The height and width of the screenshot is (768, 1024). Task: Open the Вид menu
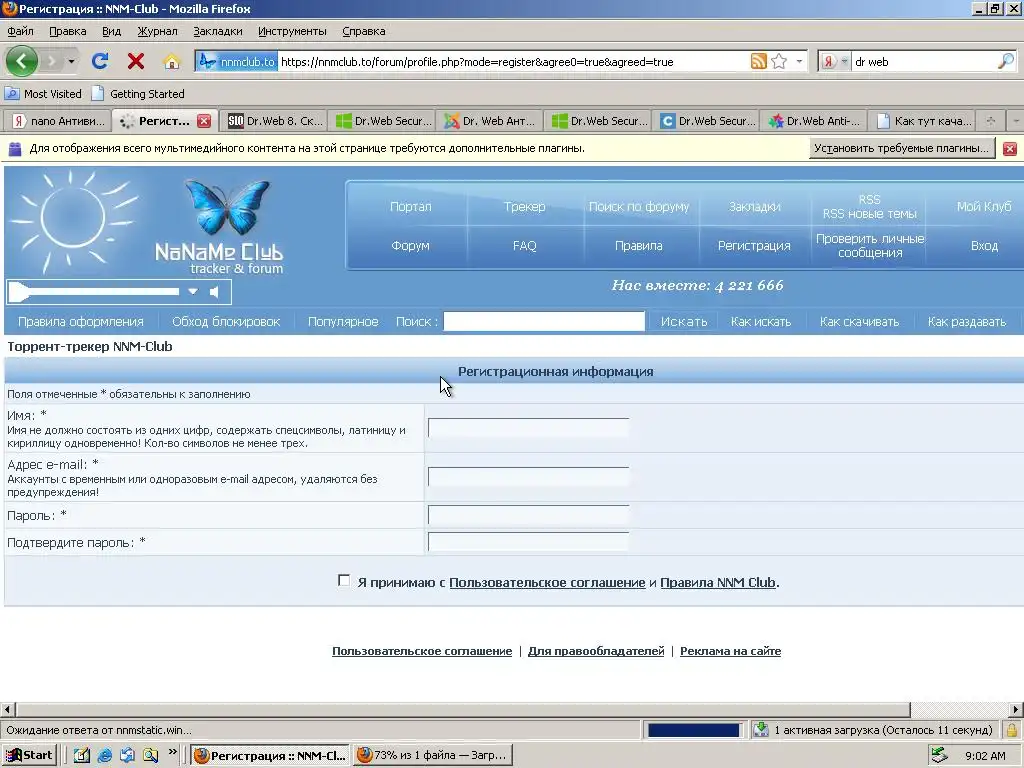pyautogui.click(x=111, y=31)
